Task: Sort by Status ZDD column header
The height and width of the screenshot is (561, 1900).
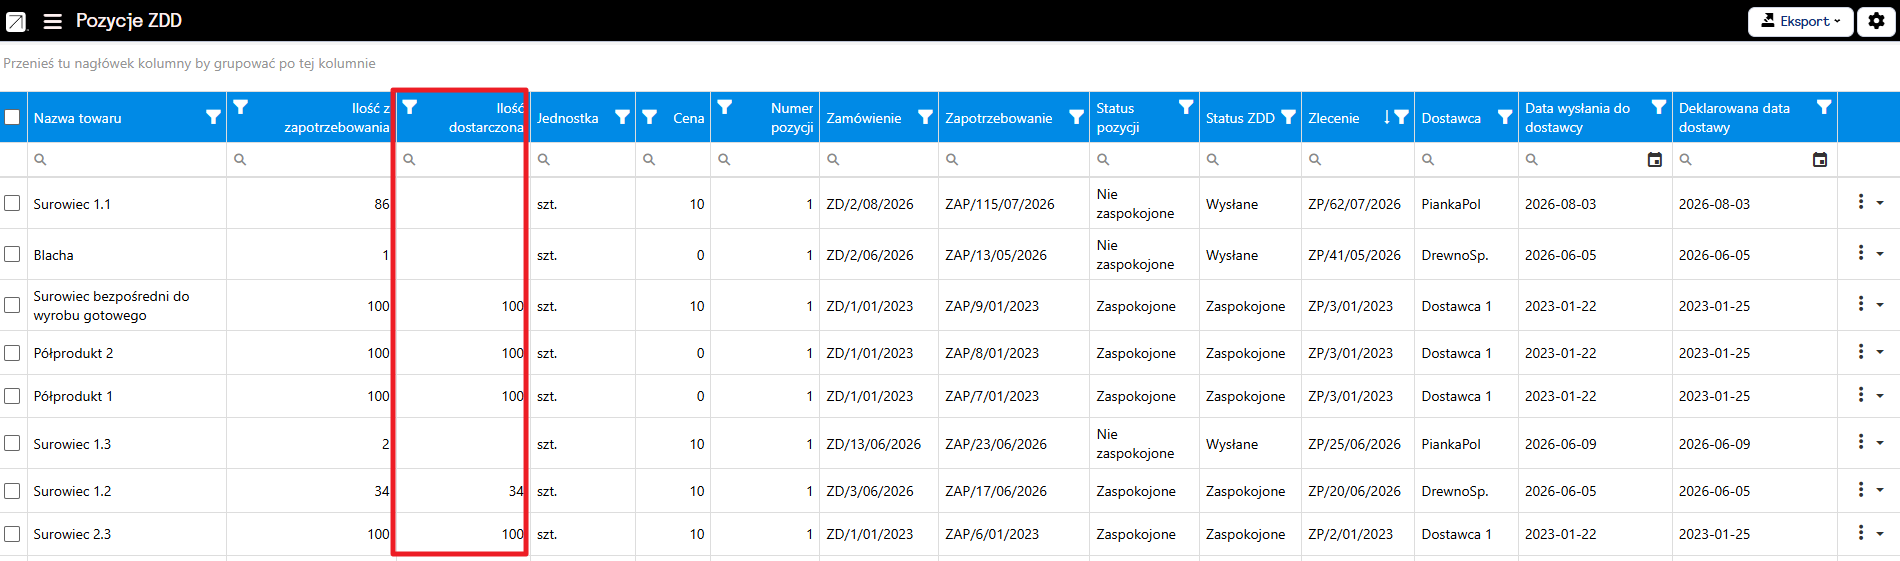Action: (x=1240, y=118)
